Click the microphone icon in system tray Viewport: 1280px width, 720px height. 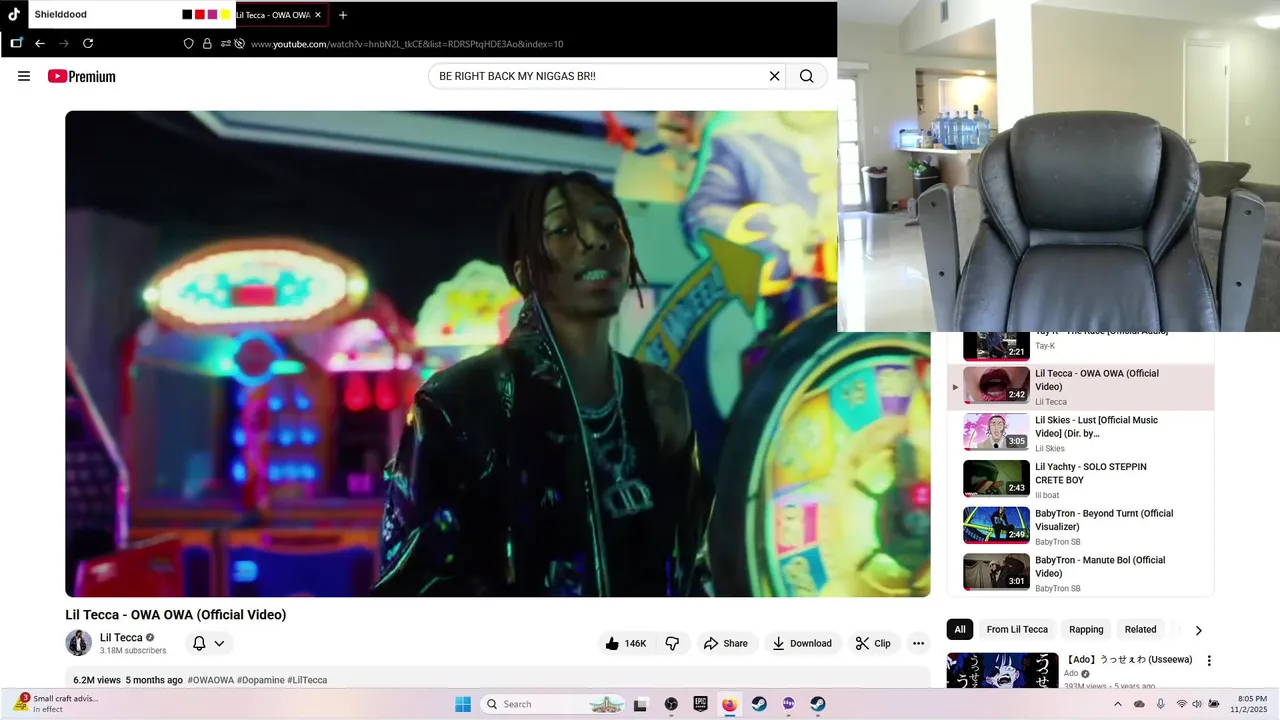coord(1160,704)
